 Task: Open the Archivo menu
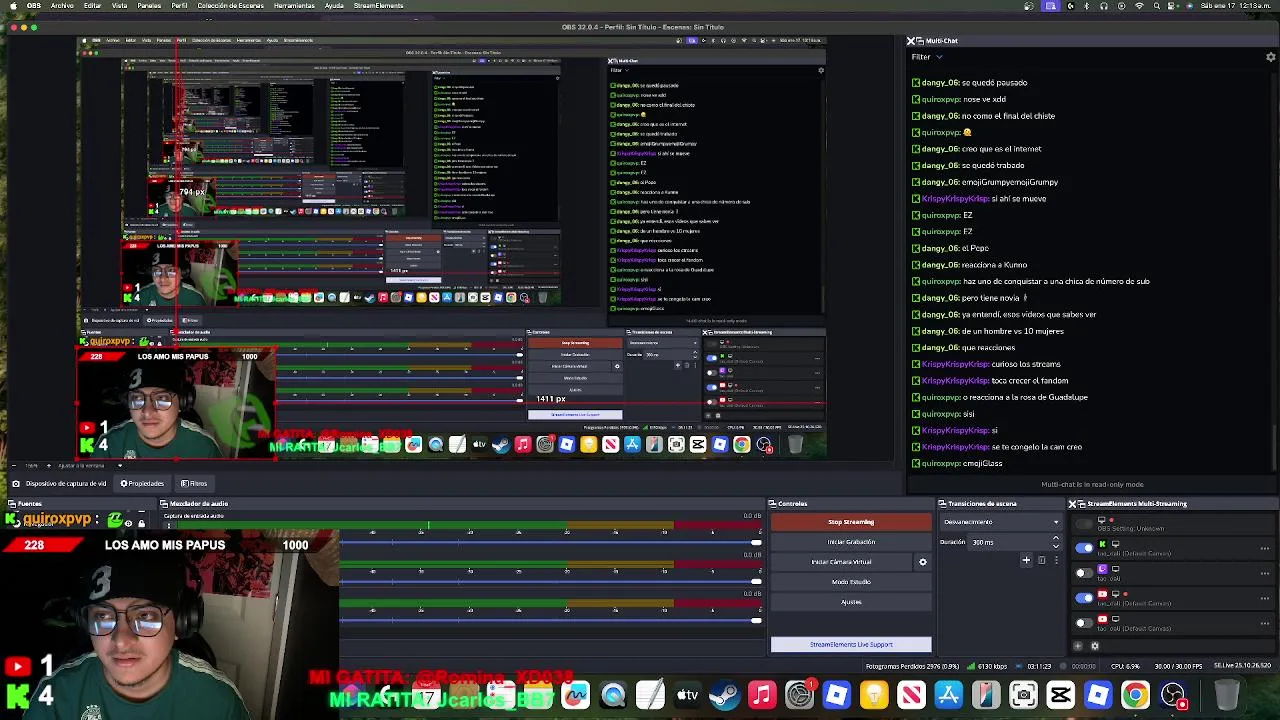click(x=62, y=6)
